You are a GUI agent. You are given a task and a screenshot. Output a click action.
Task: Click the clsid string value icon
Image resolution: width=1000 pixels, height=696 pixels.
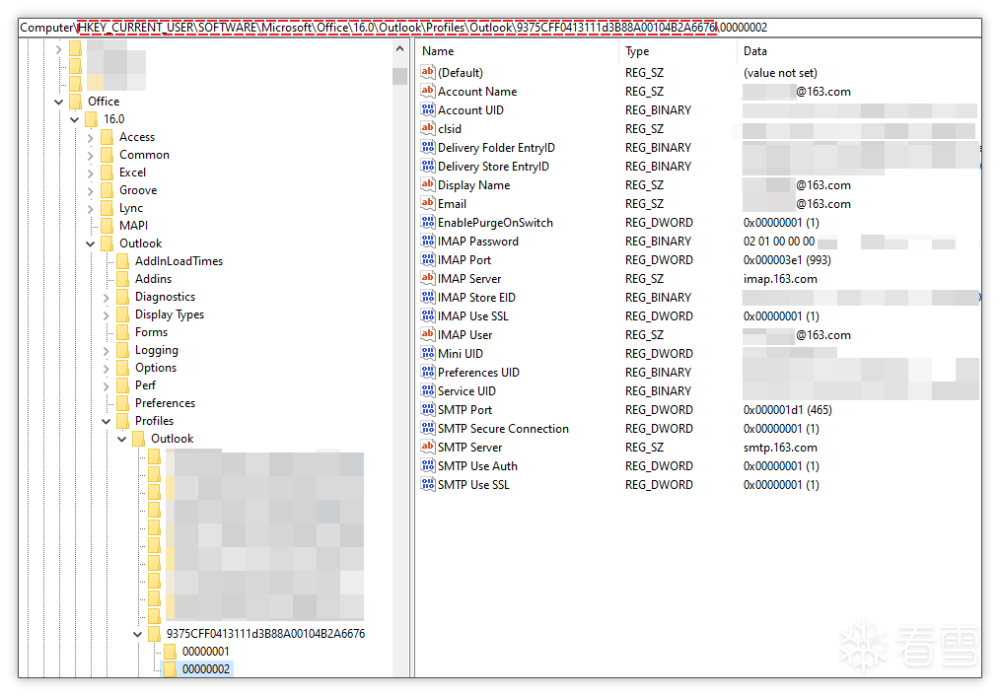[427, 128]
